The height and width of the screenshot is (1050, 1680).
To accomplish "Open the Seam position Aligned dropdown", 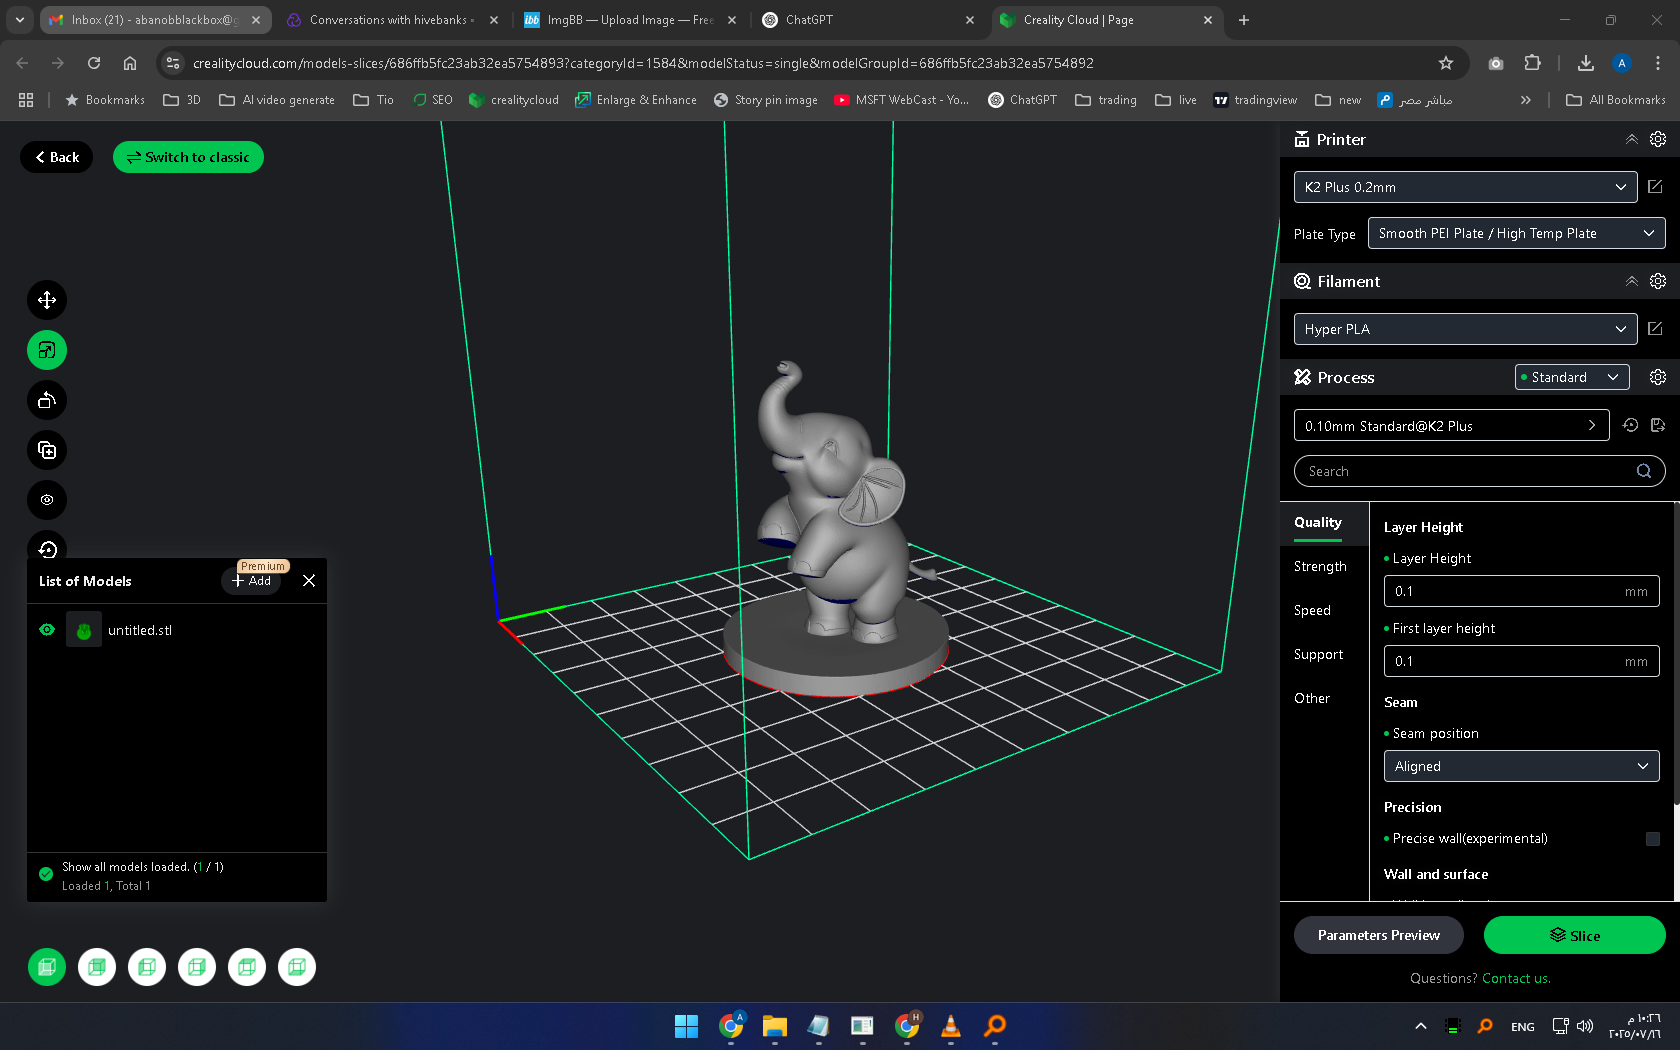I will click(1521, 766).
